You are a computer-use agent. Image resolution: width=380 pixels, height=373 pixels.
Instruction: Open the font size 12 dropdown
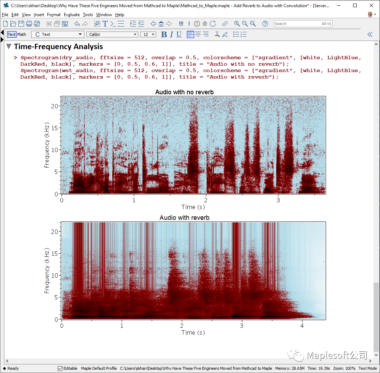148,34
